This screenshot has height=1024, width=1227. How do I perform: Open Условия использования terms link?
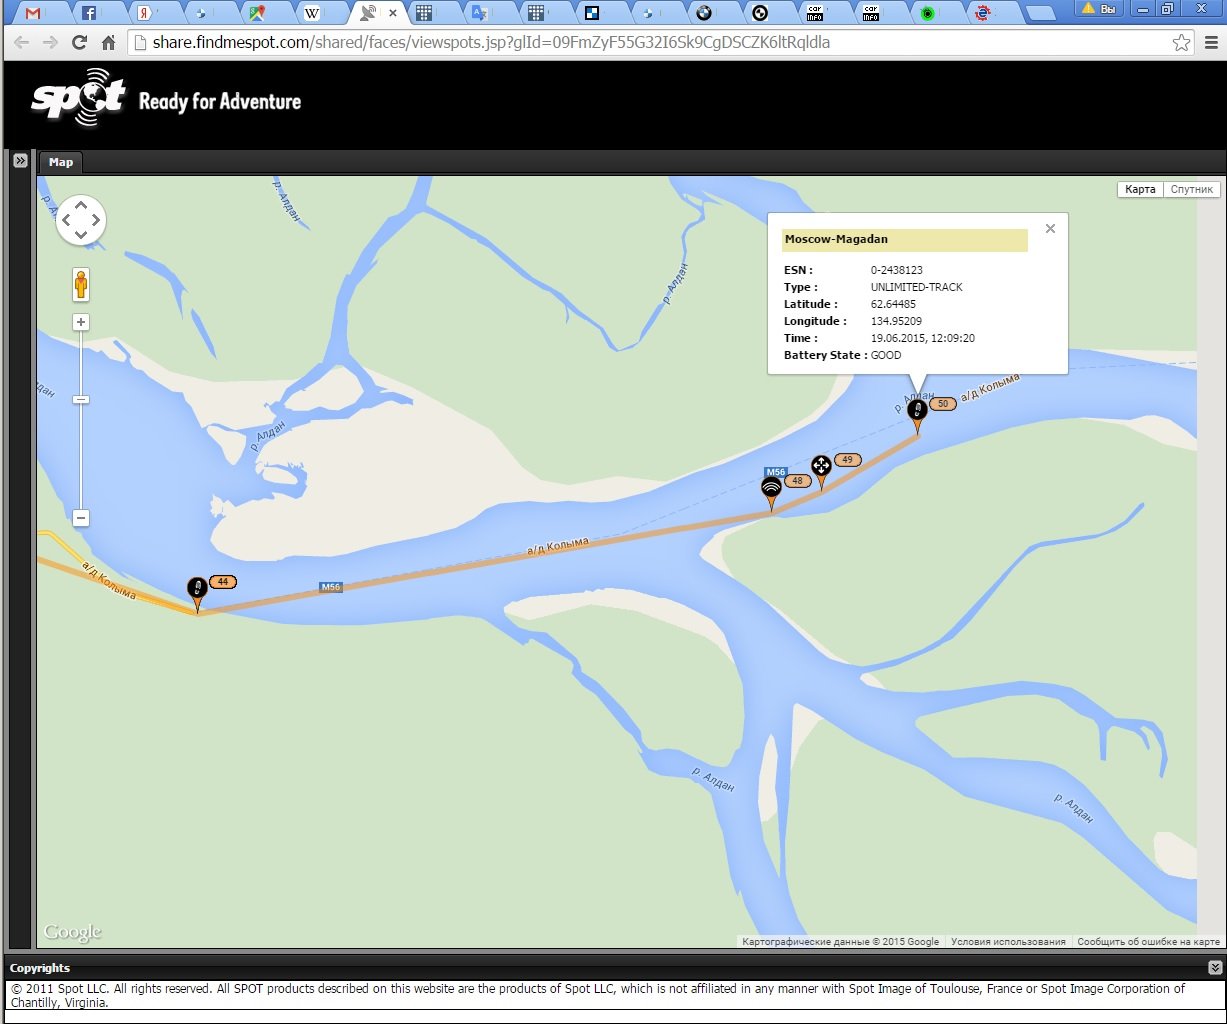pos(1007,942)
